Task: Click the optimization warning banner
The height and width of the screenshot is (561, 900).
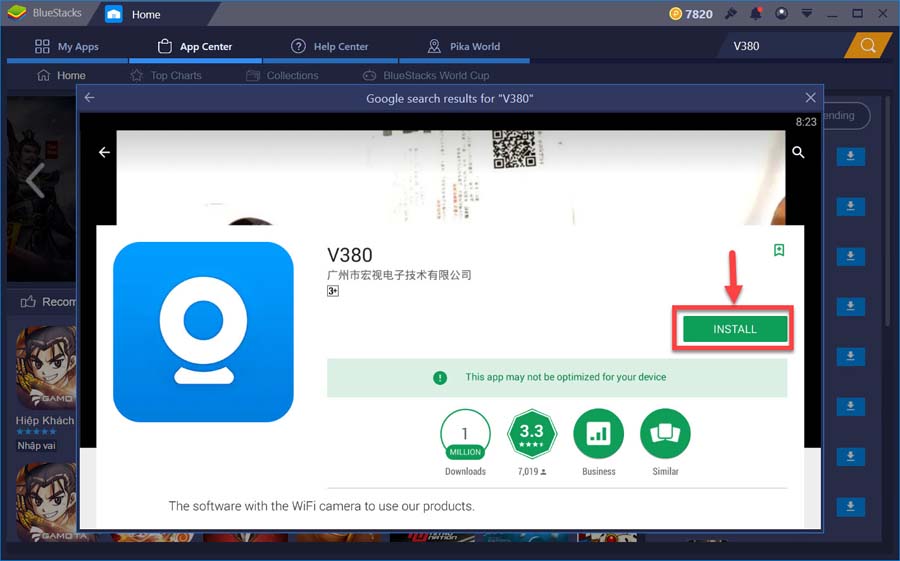Action: click(557, 377)
